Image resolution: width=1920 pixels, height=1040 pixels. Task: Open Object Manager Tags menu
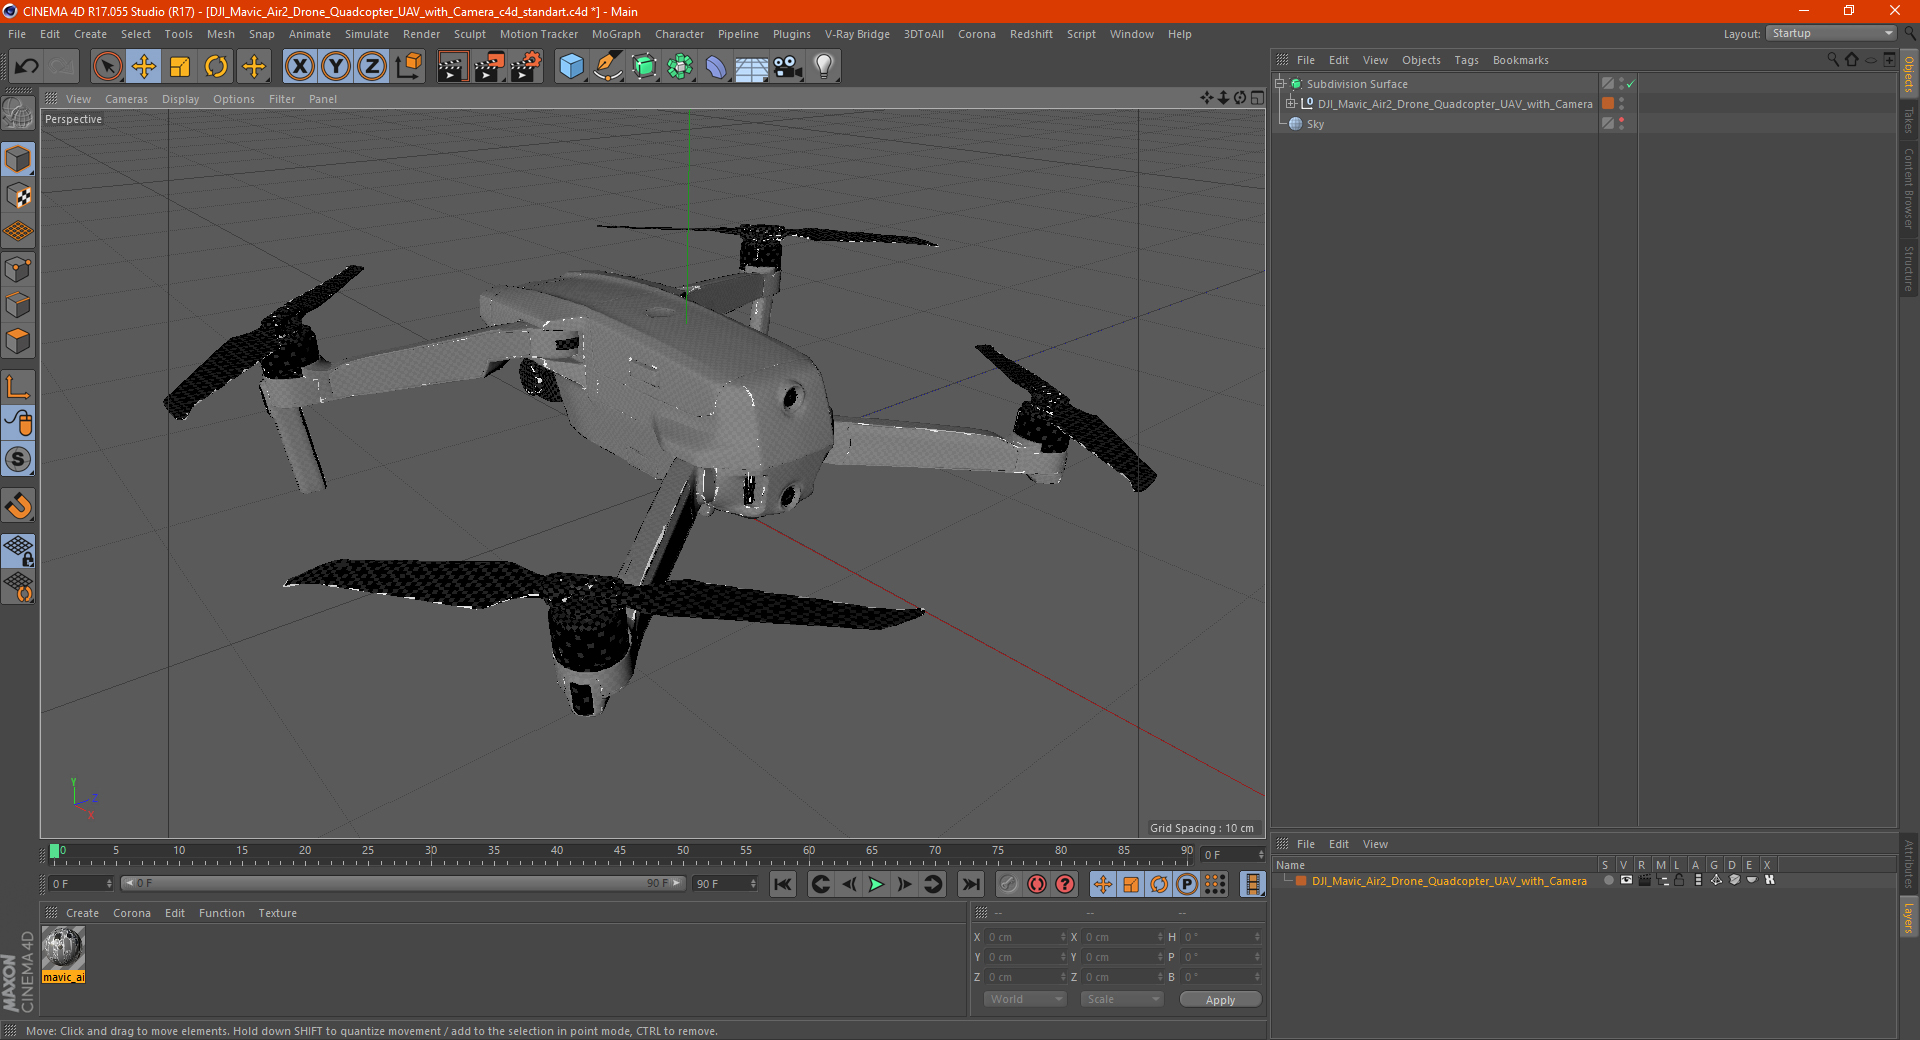[x=1466, y=60]
